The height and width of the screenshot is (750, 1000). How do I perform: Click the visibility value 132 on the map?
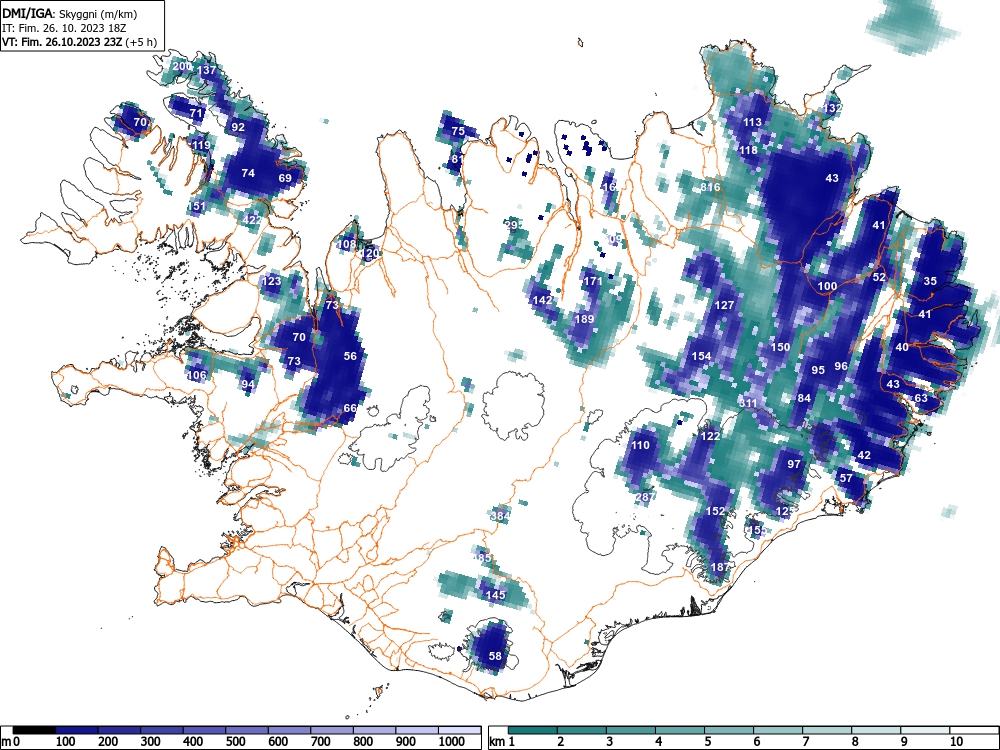point(833,108)
